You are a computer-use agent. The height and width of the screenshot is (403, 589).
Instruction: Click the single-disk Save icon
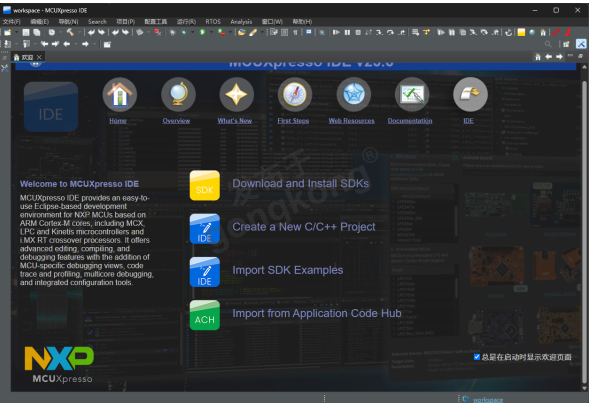pyautogui.click(x=26, y=33)
